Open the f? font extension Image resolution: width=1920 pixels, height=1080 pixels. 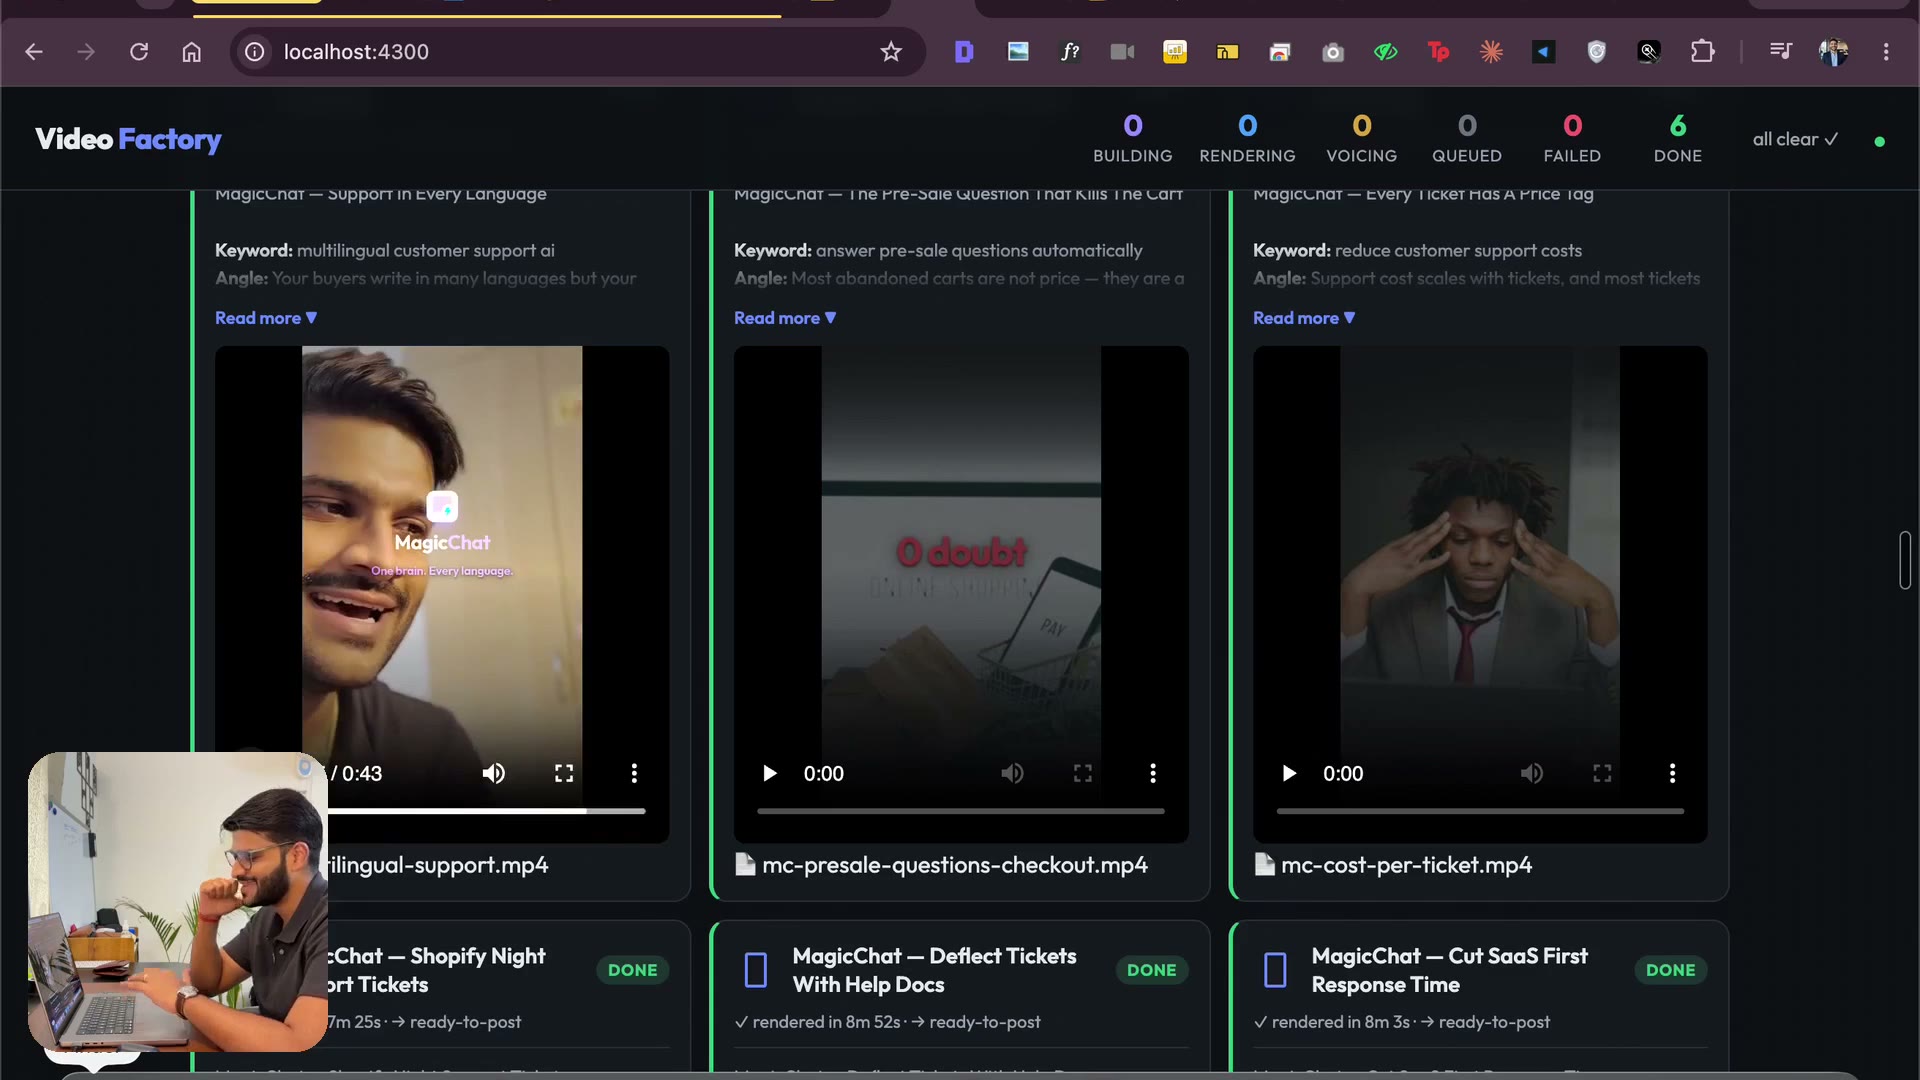pos(1070,52)
